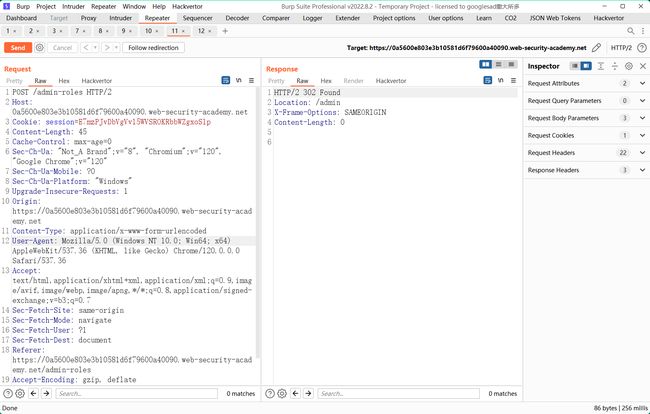Close Repeater tab 12
This screenshot has height=414, width=650.
click(210, 31)
